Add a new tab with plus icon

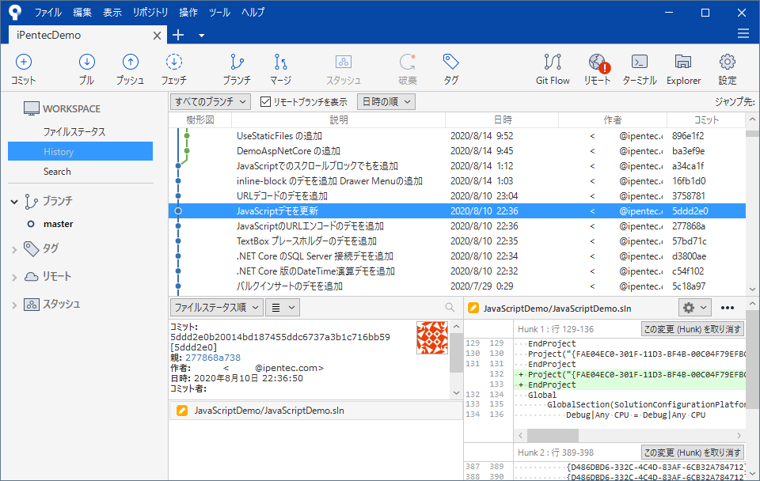click(178, 35)
